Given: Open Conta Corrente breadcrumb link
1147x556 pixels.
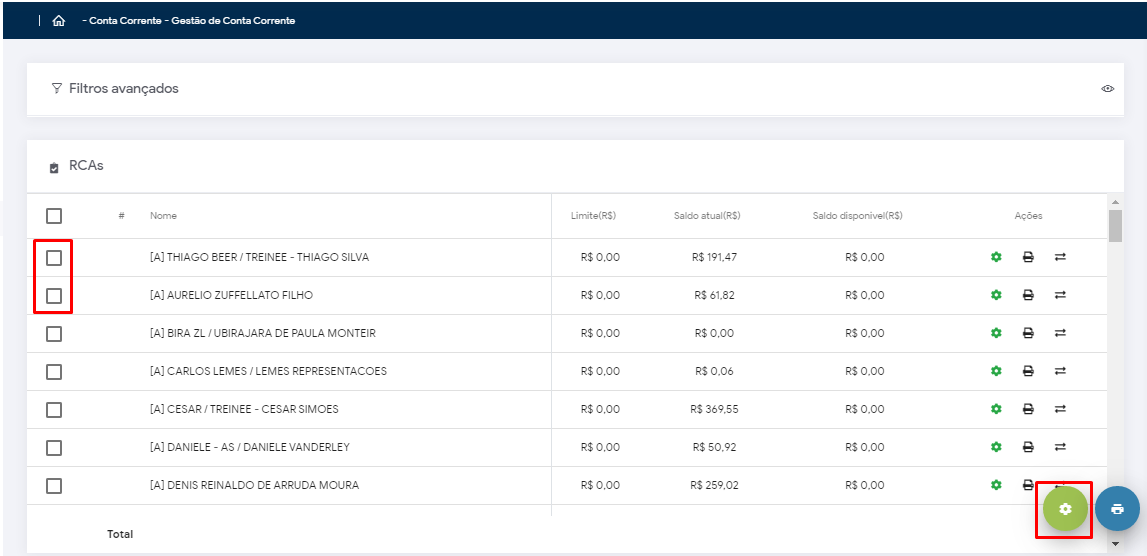Looking at the screenshot, I should [125, 21].
